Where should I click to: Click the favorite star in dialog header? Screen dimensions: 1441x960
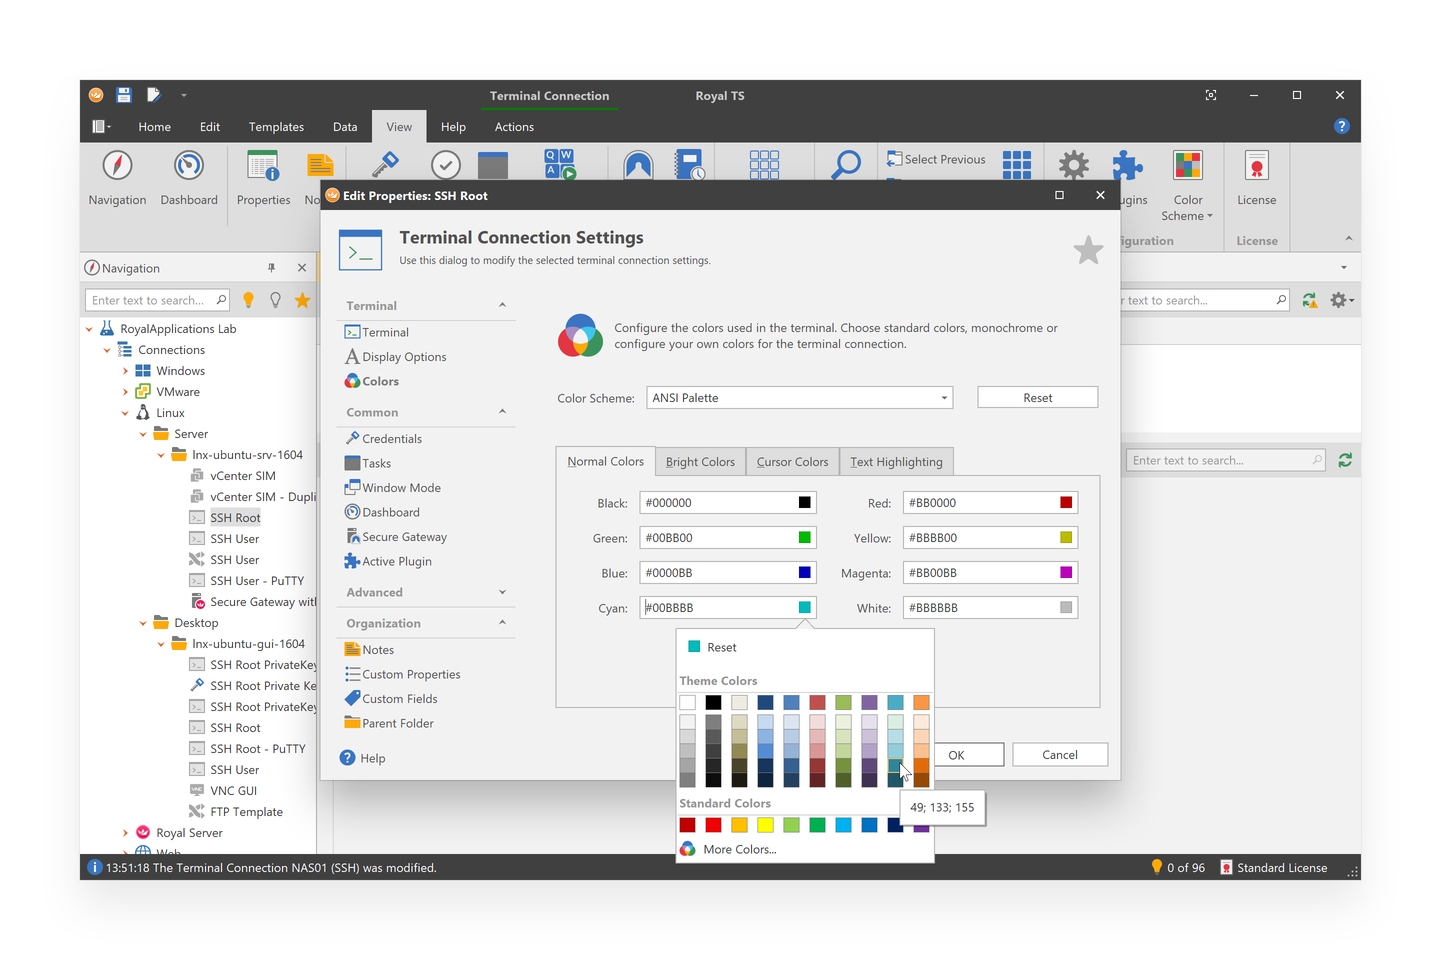click(x=1088, y=250)
